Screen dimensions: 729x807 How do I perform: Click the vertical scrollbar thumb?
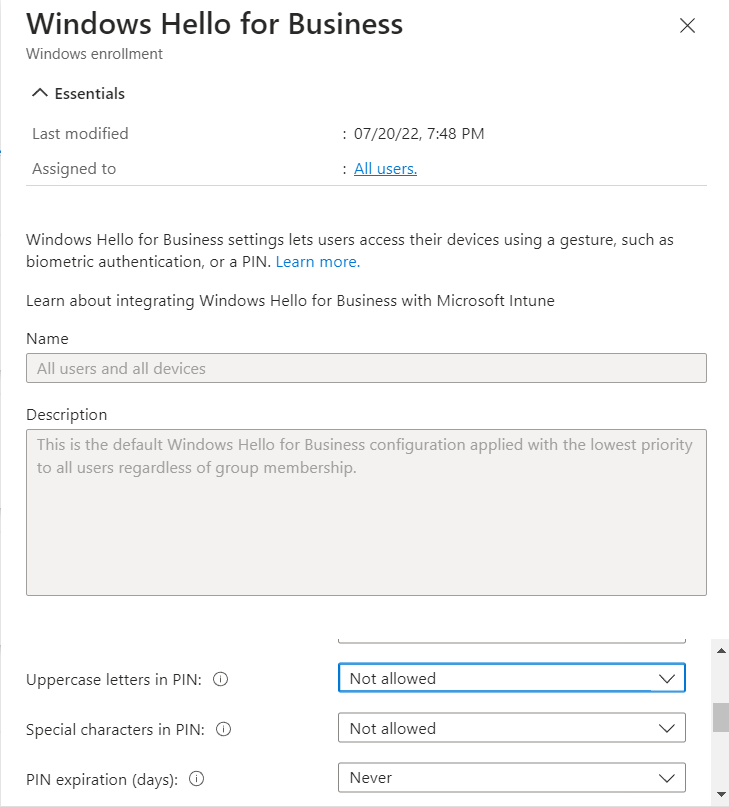click(x=721, y=717)
